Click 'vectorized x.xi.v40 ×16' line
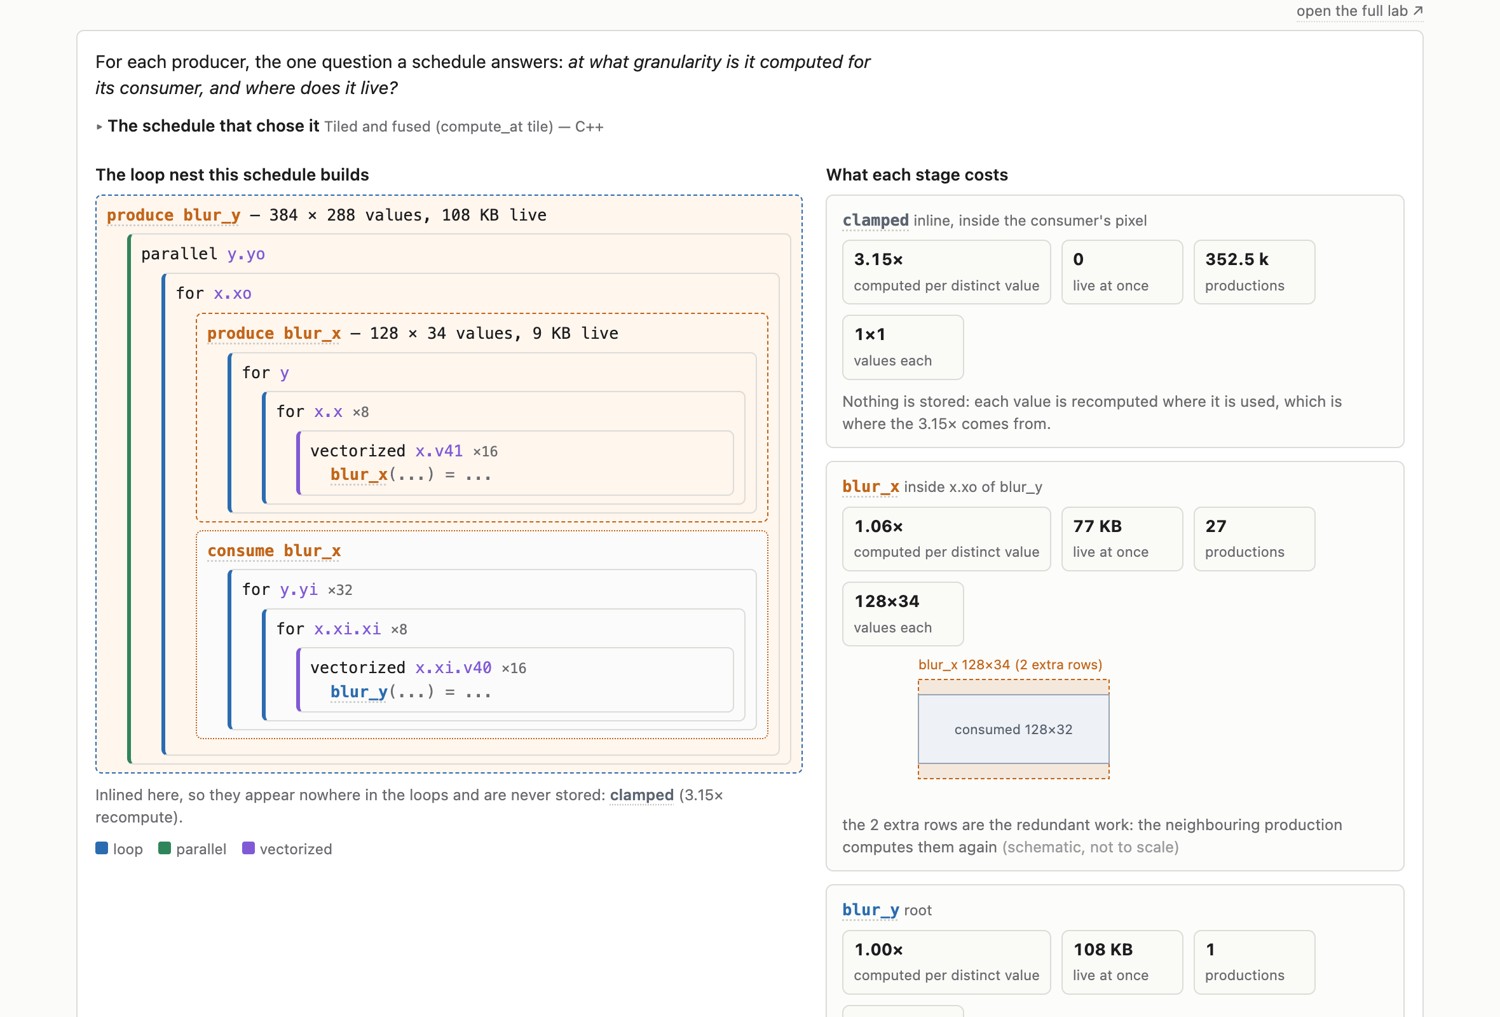The width and height of the screenshot is (1500, 1017). pyautogui.click(x=418, y=668)
